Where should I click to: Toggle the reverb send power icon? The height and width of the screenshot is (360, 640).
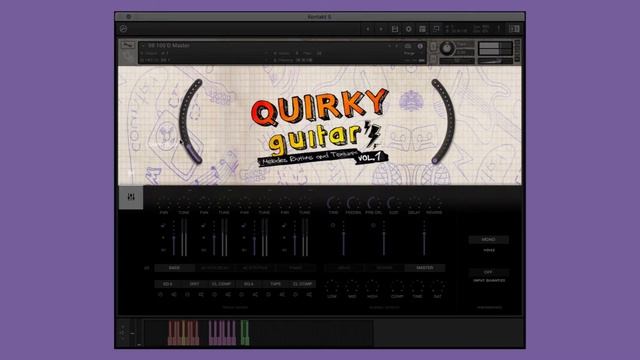pos(373,225)
